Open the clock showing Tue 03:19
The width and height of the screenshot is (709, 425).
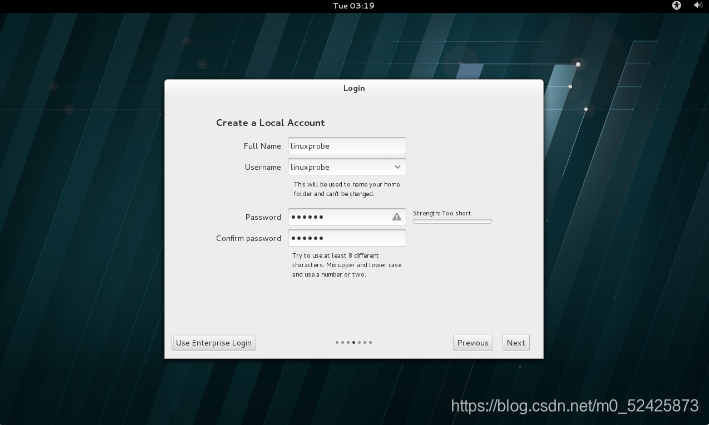click(x=354, y=6)
